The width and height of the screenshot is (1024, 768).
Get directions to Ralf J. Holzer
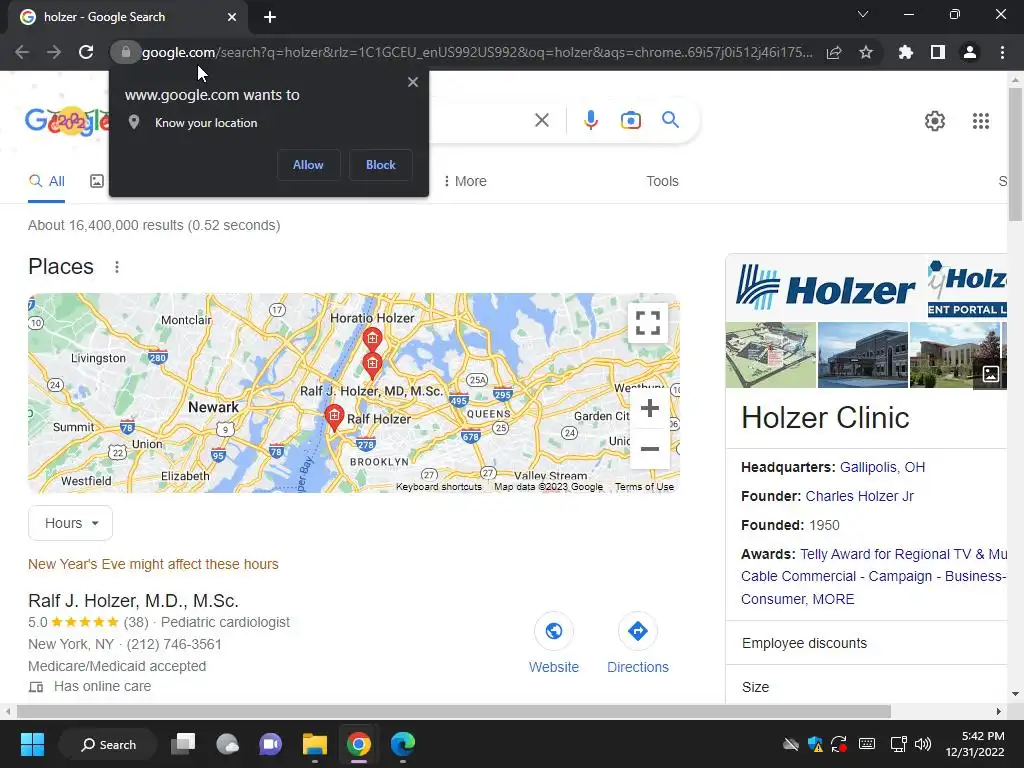[x=637, y=643]
